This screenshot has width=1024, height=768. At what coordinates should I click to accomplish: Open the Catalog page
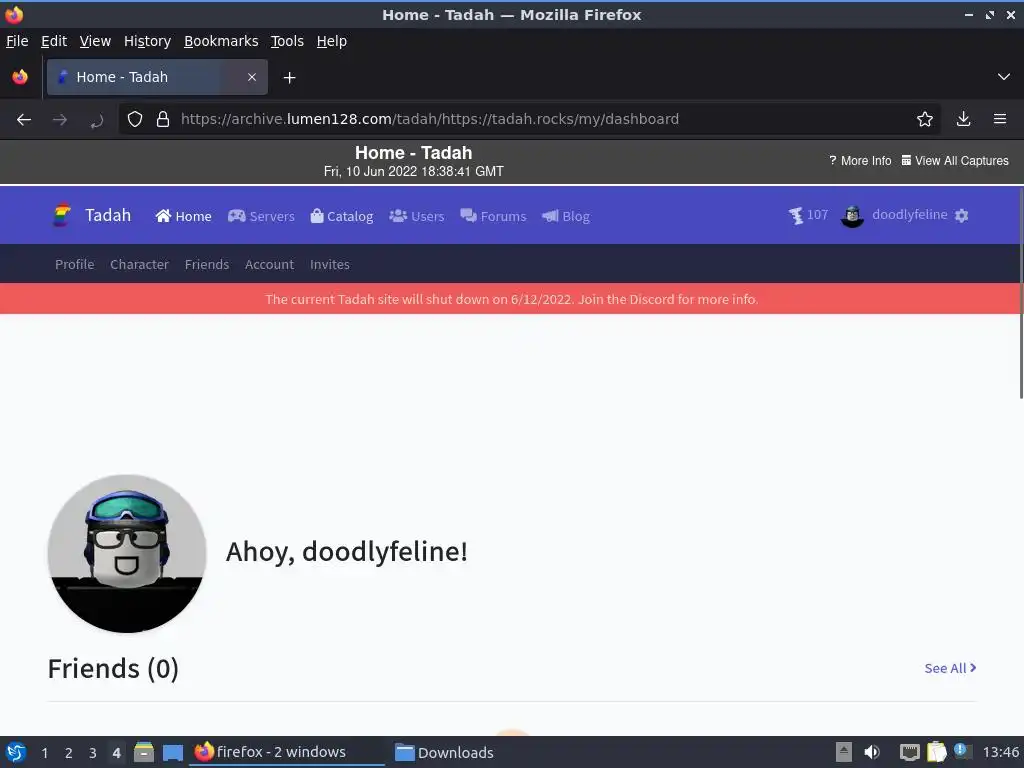342,216
